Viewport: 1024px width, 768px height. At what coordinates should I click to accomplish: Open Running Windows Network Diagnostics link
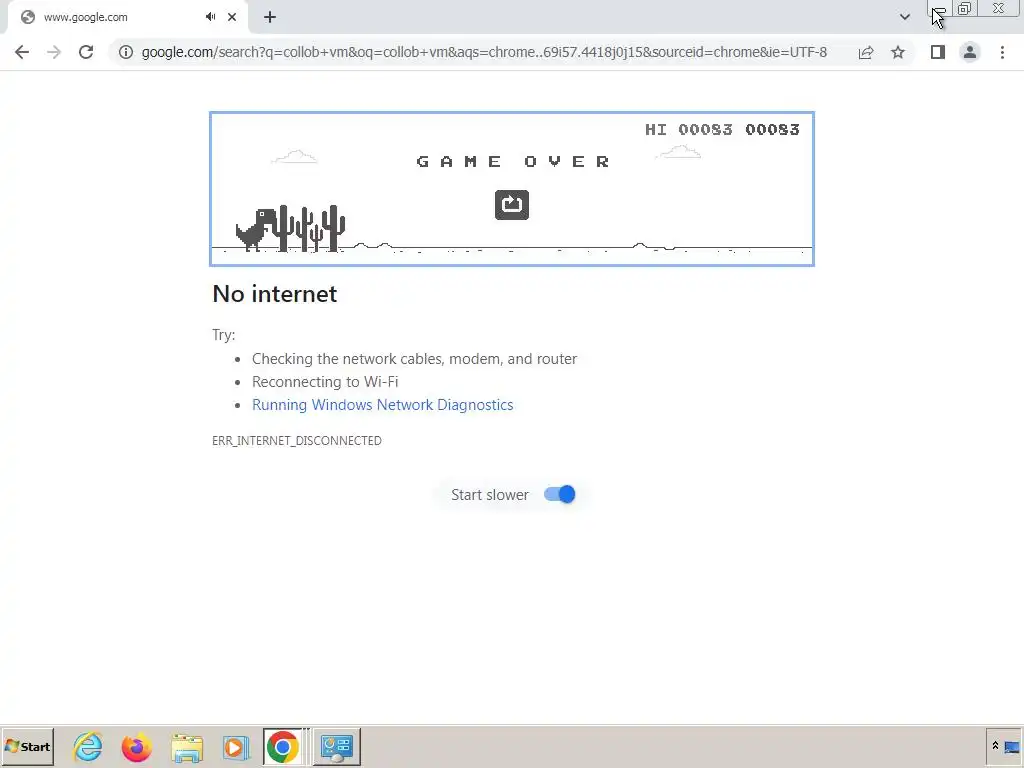tap(383, 405)
